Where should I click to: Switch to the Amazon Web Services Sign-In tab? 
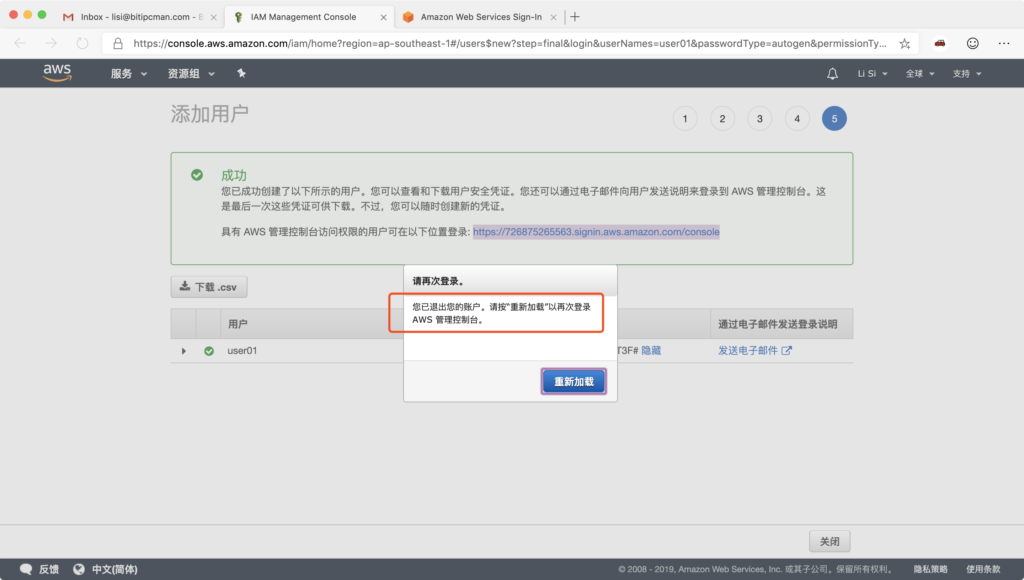pyautogui.click(x=481, y=17)
